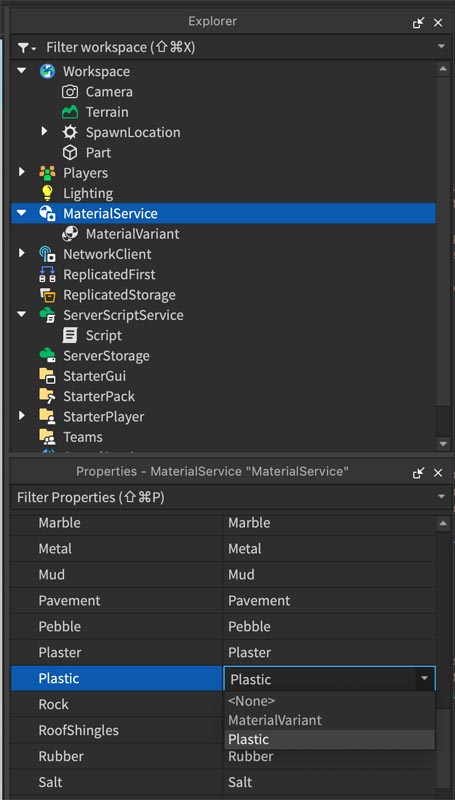Click the StarterPlayer folder icon

tap(47, 417)
